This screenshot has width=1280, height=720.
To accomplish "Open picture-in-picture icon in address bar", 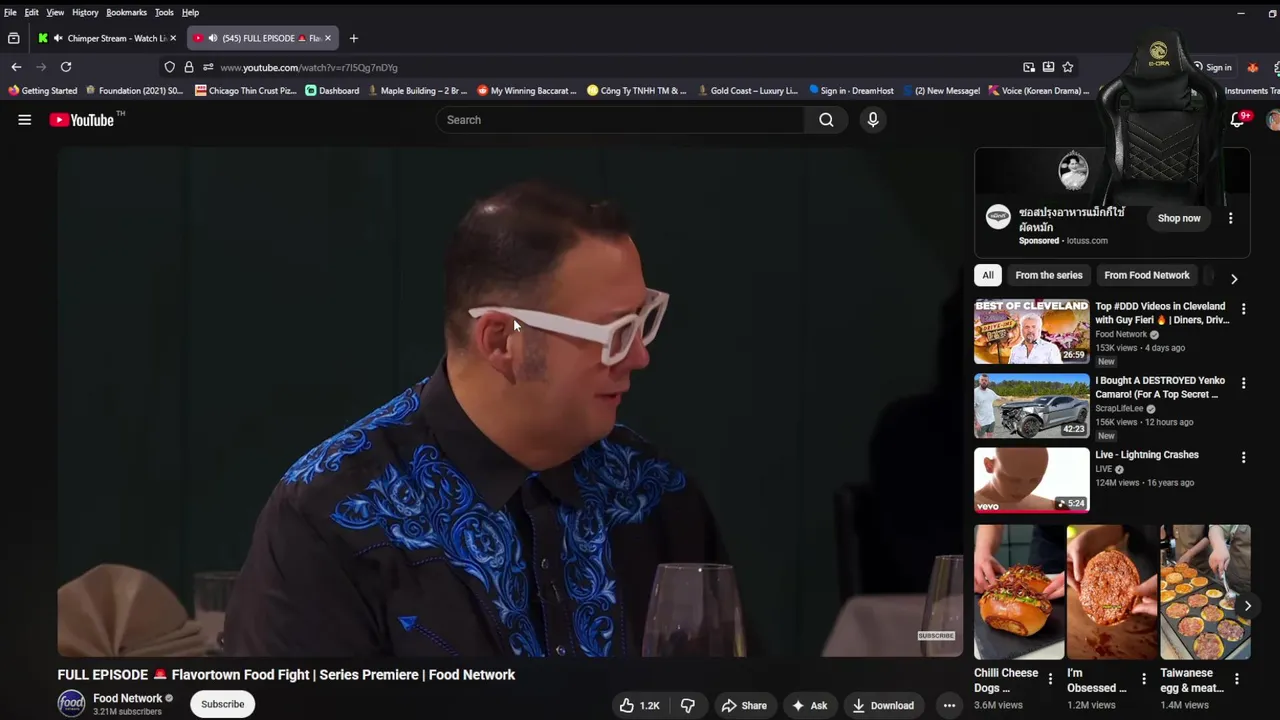I will click(1029, 67).
